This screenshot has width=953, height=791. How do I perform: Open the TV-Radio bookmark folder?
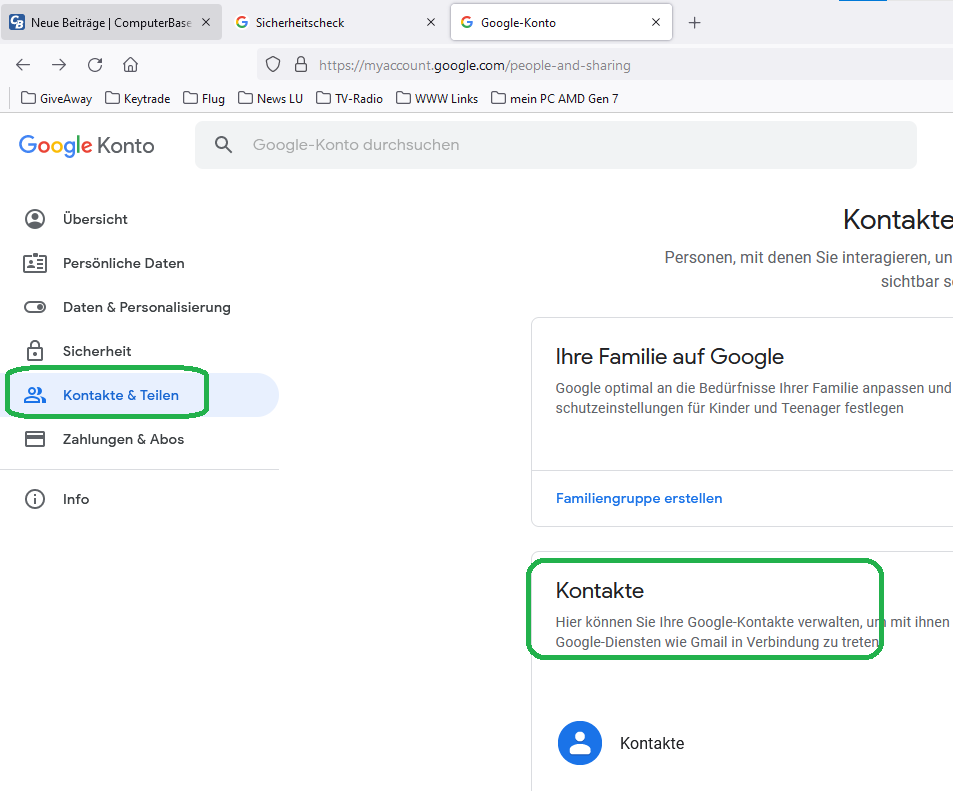pos(349,98)
